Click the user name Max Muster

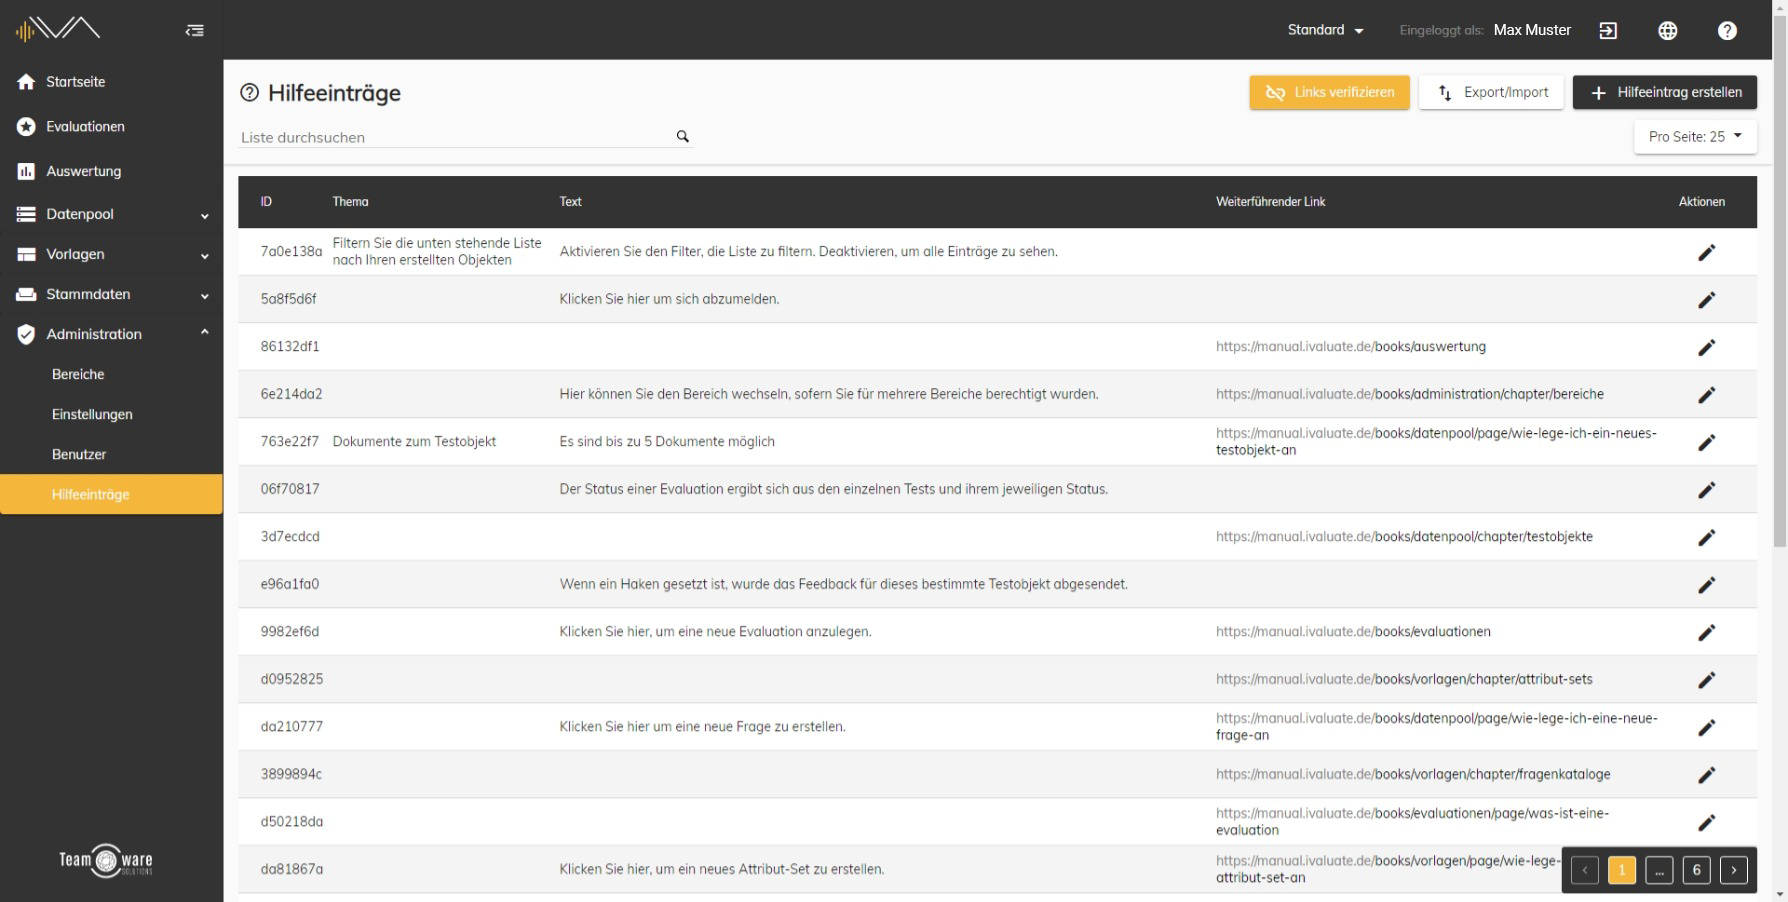pos(1532,30)
